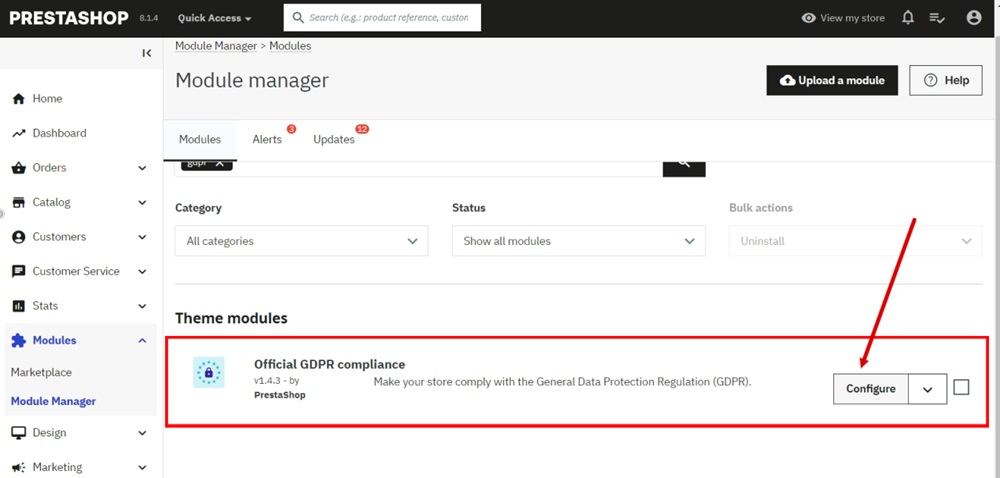Switch to the Alerts tab

[267, 139]
